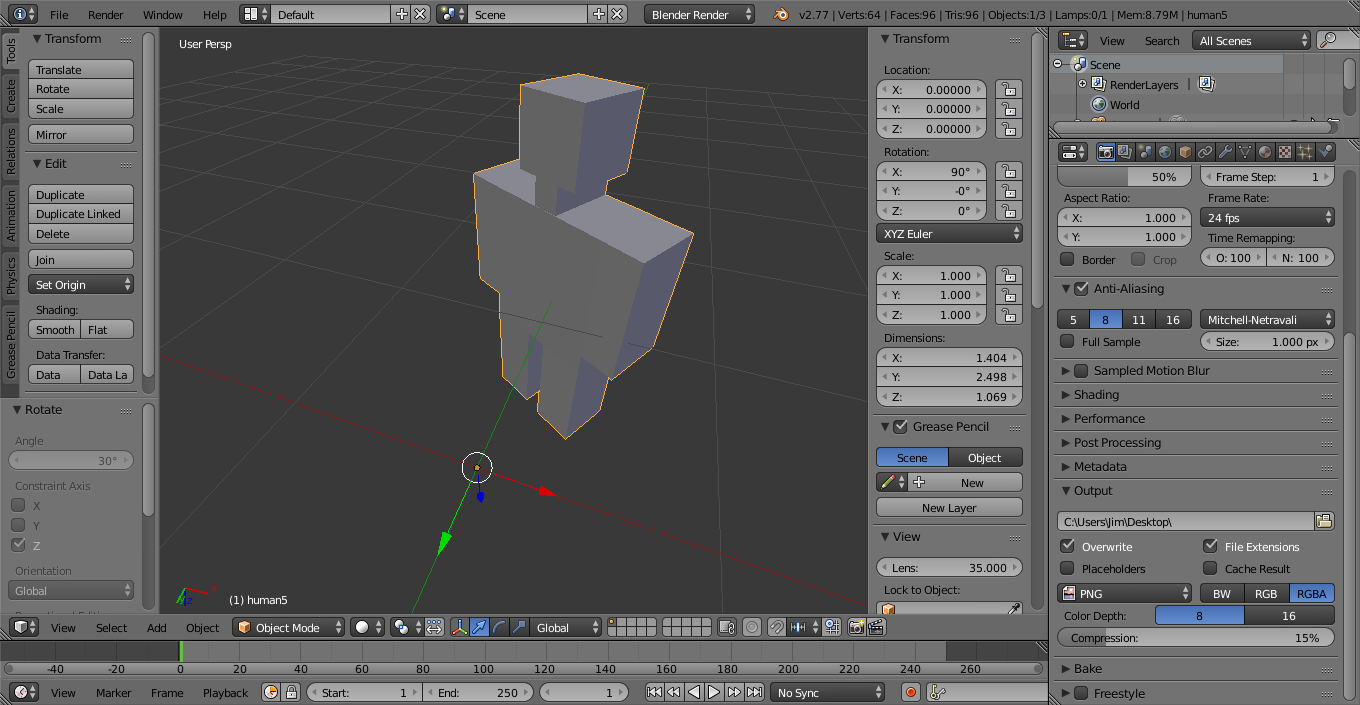Open the Set Origin dropdown

coord(81,285)
